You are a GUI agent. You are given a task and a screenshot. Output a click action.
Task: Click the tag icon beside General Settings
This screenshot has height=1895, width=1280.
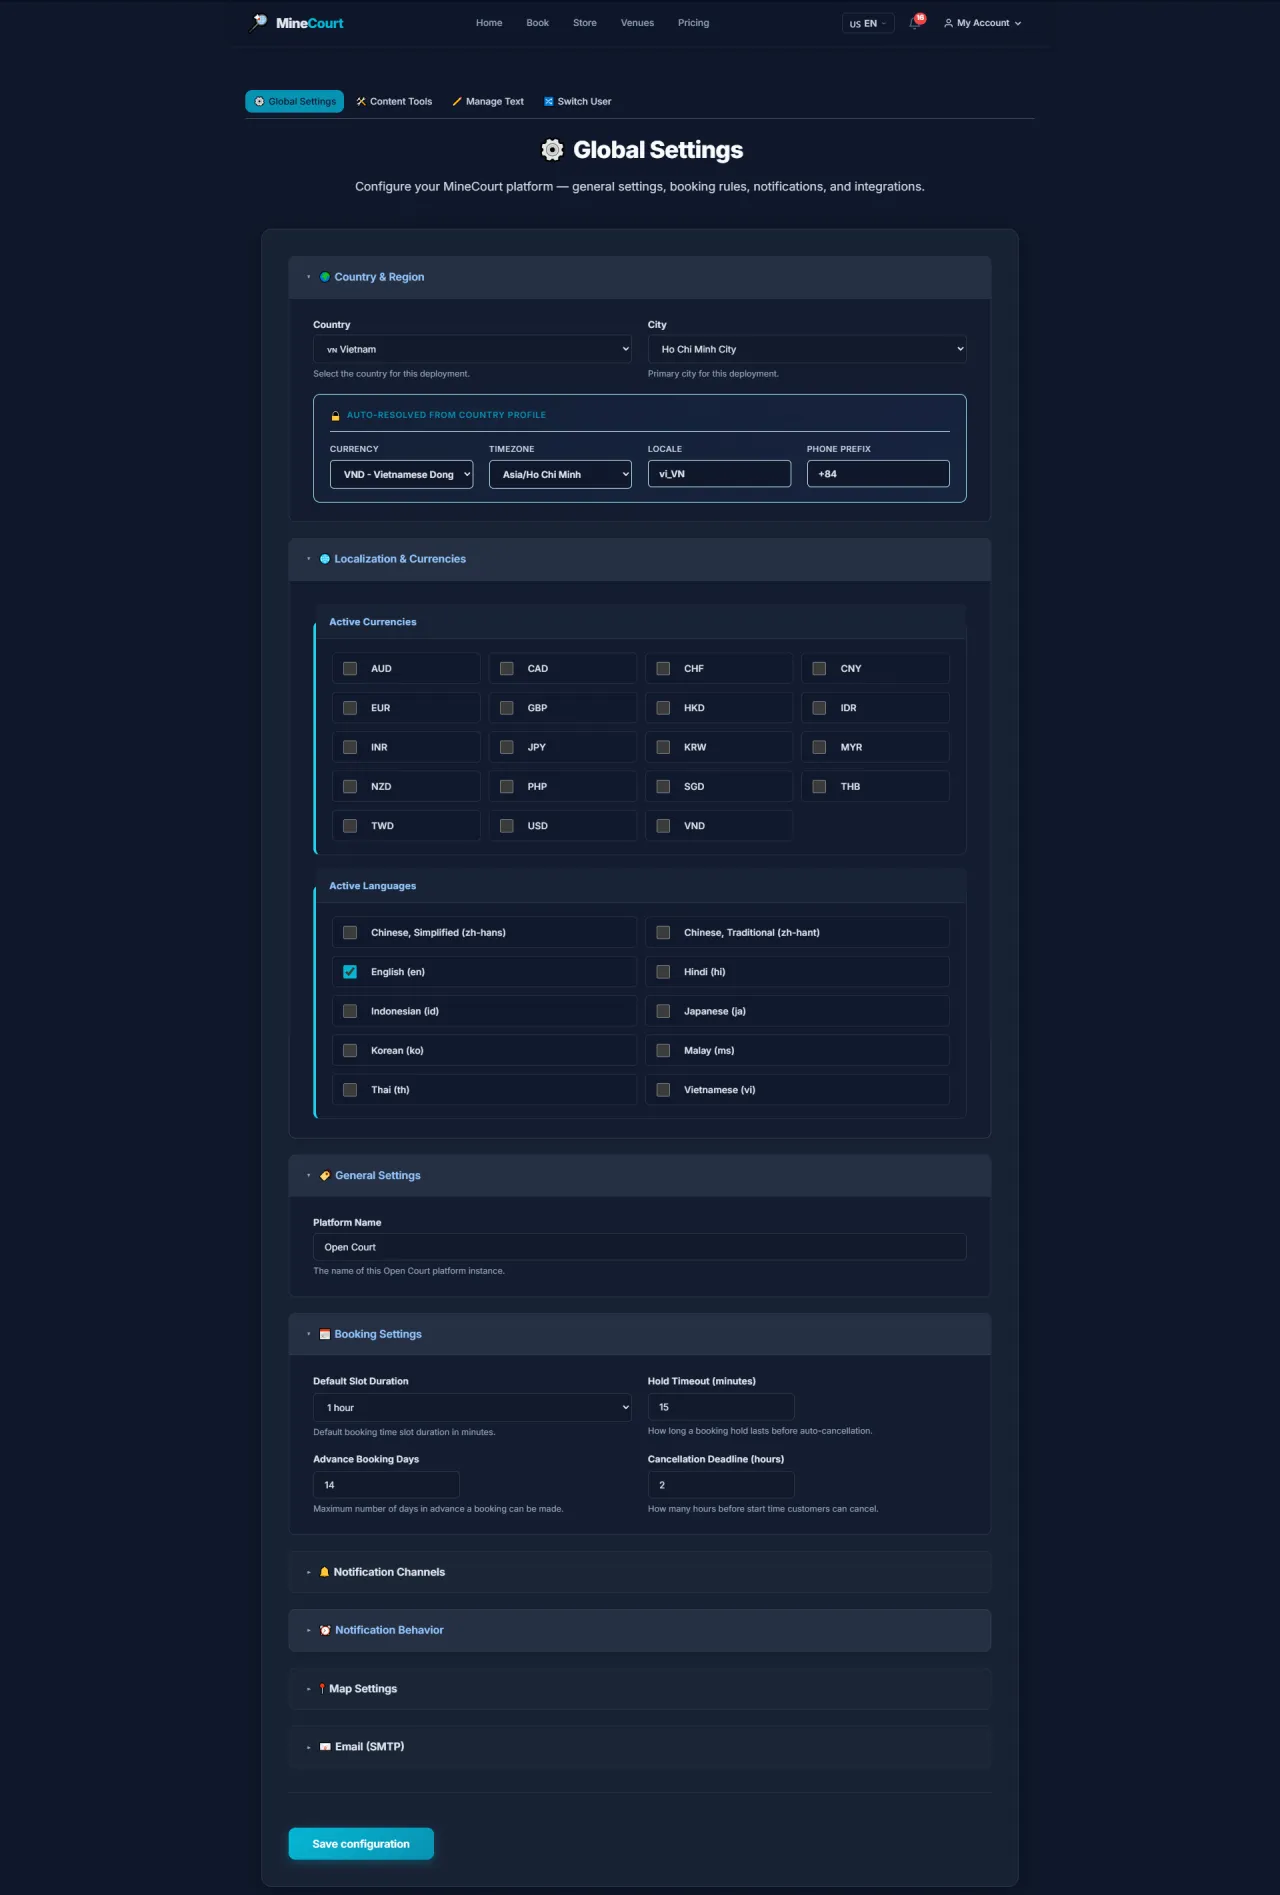point(325,1176)
